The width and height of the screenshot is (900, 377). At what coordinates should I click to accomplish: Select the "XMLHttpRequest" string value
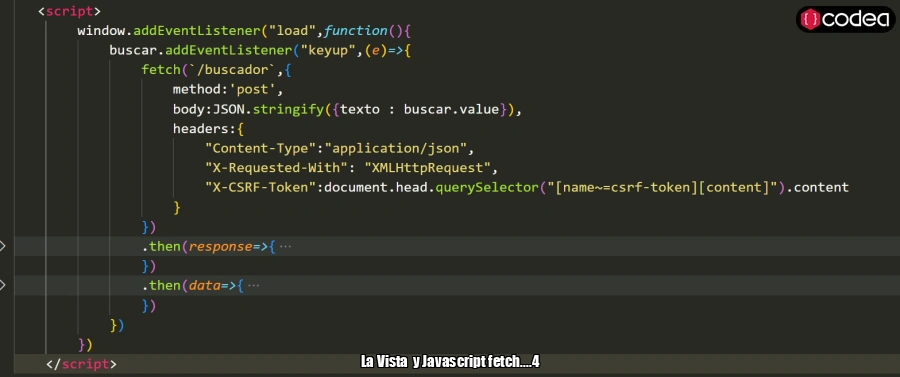[x=428, y=168]
